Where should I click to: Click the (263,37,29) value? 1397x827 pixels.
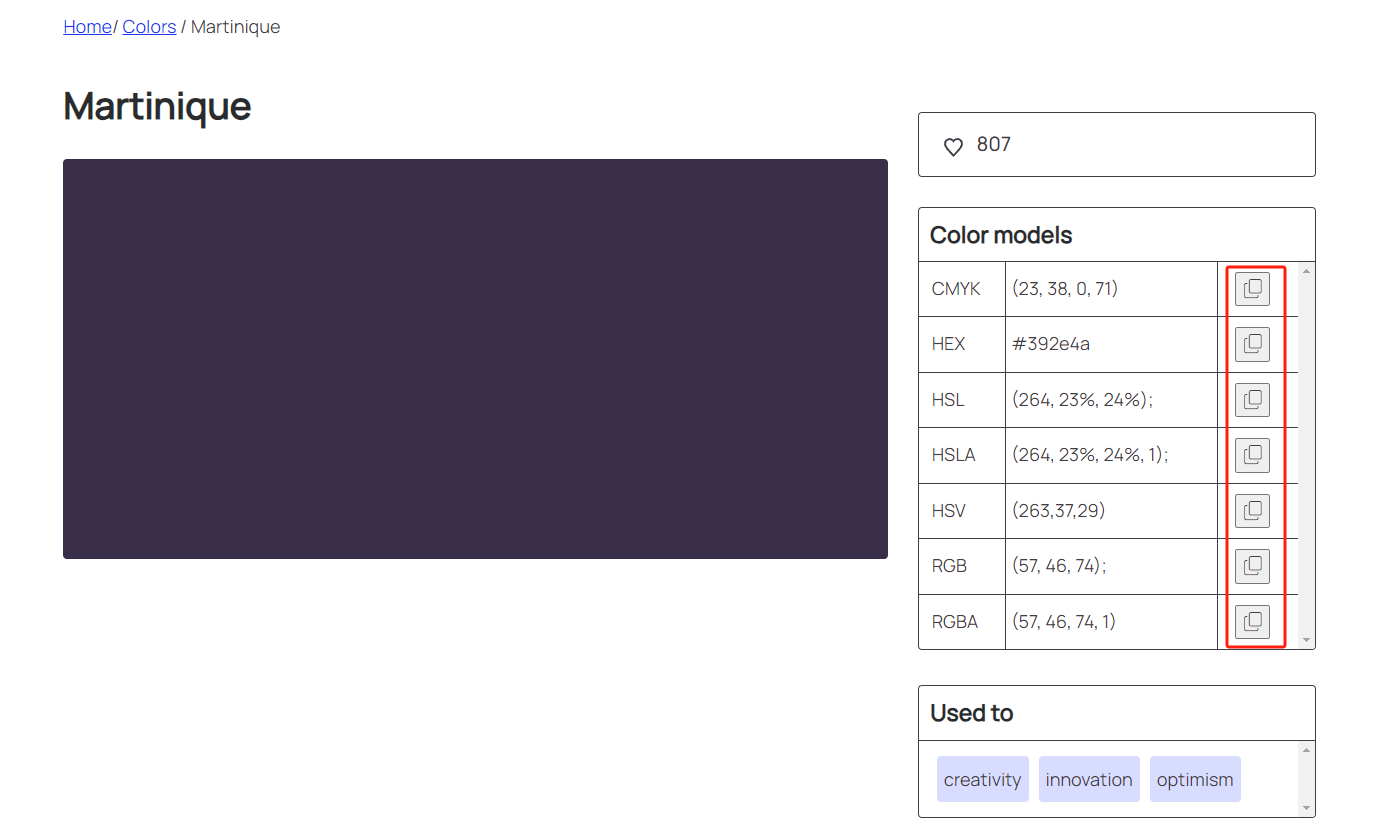[1059, 511]
